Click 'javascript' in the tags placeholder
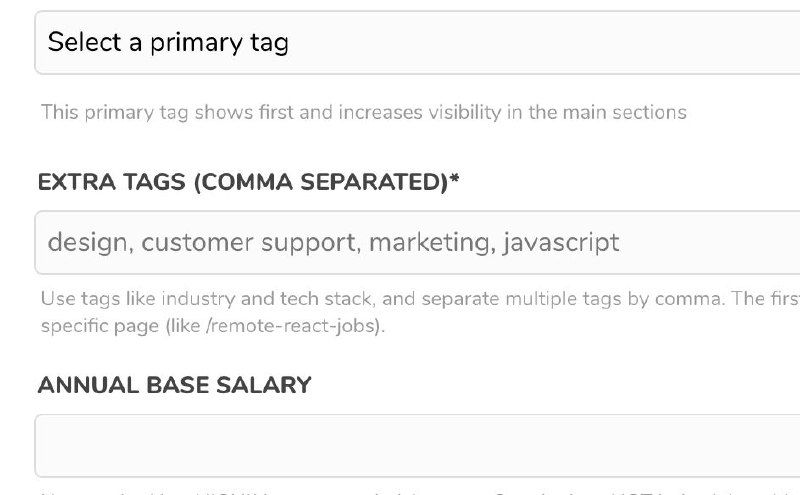This screenshot has width=800, height=495. pos(561,242)
